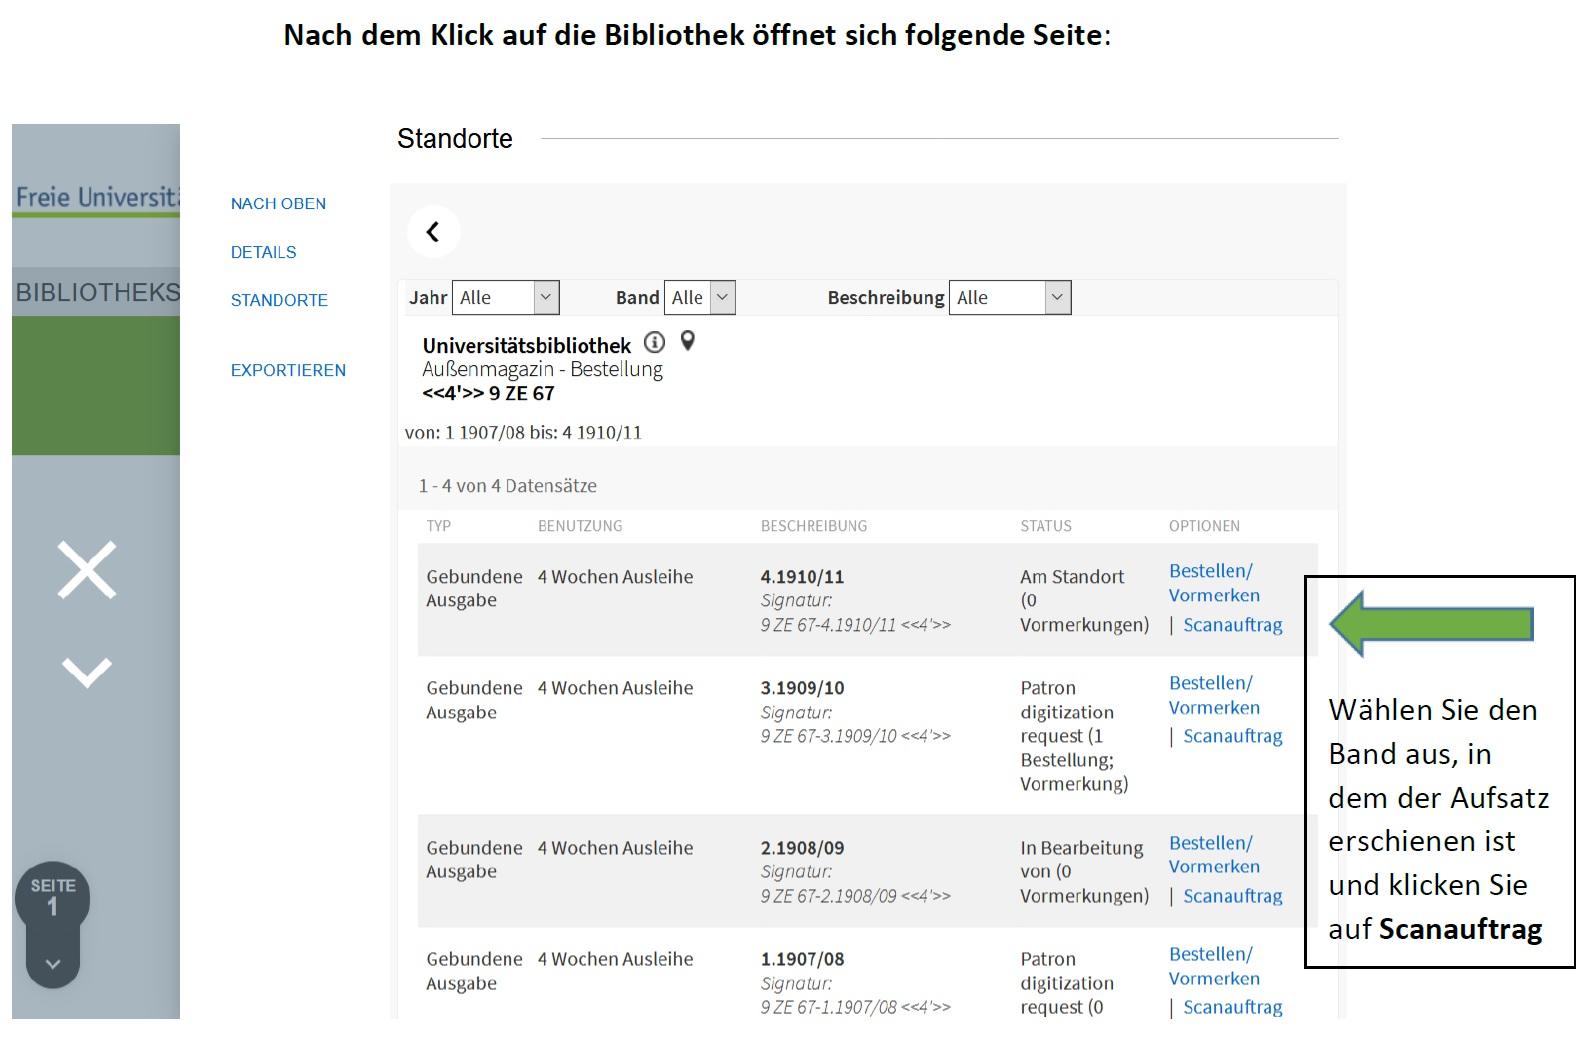Viewport: 1576px width, 1064px height.
Task: Click the map pin icon for Universitätsbibliothek
Action: (x=686, y=342)
